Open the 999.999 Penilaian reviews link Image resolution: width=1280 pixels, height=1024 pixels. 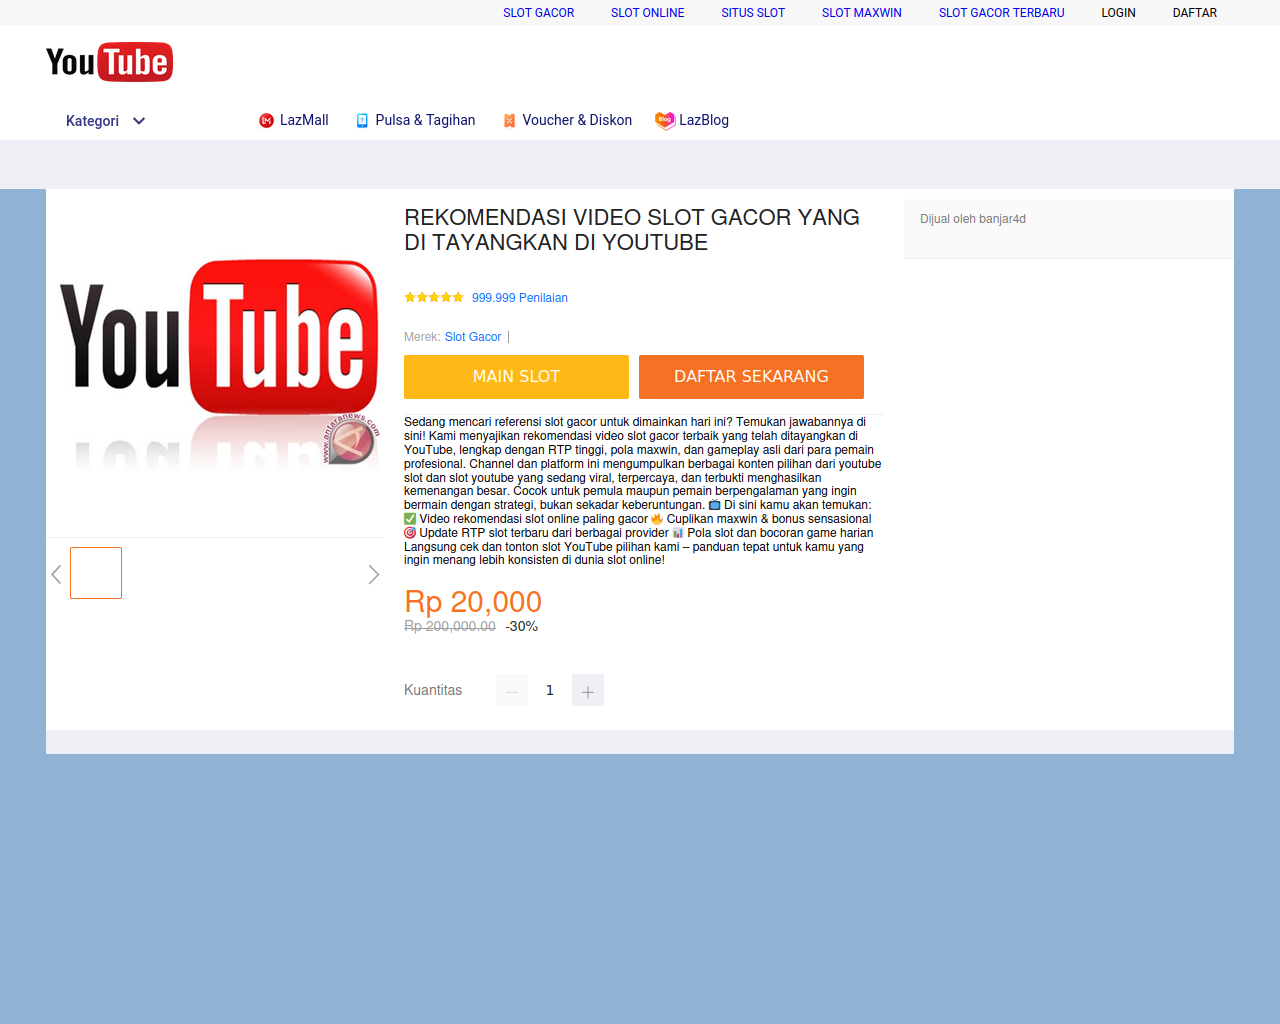[x=520, y=298]
